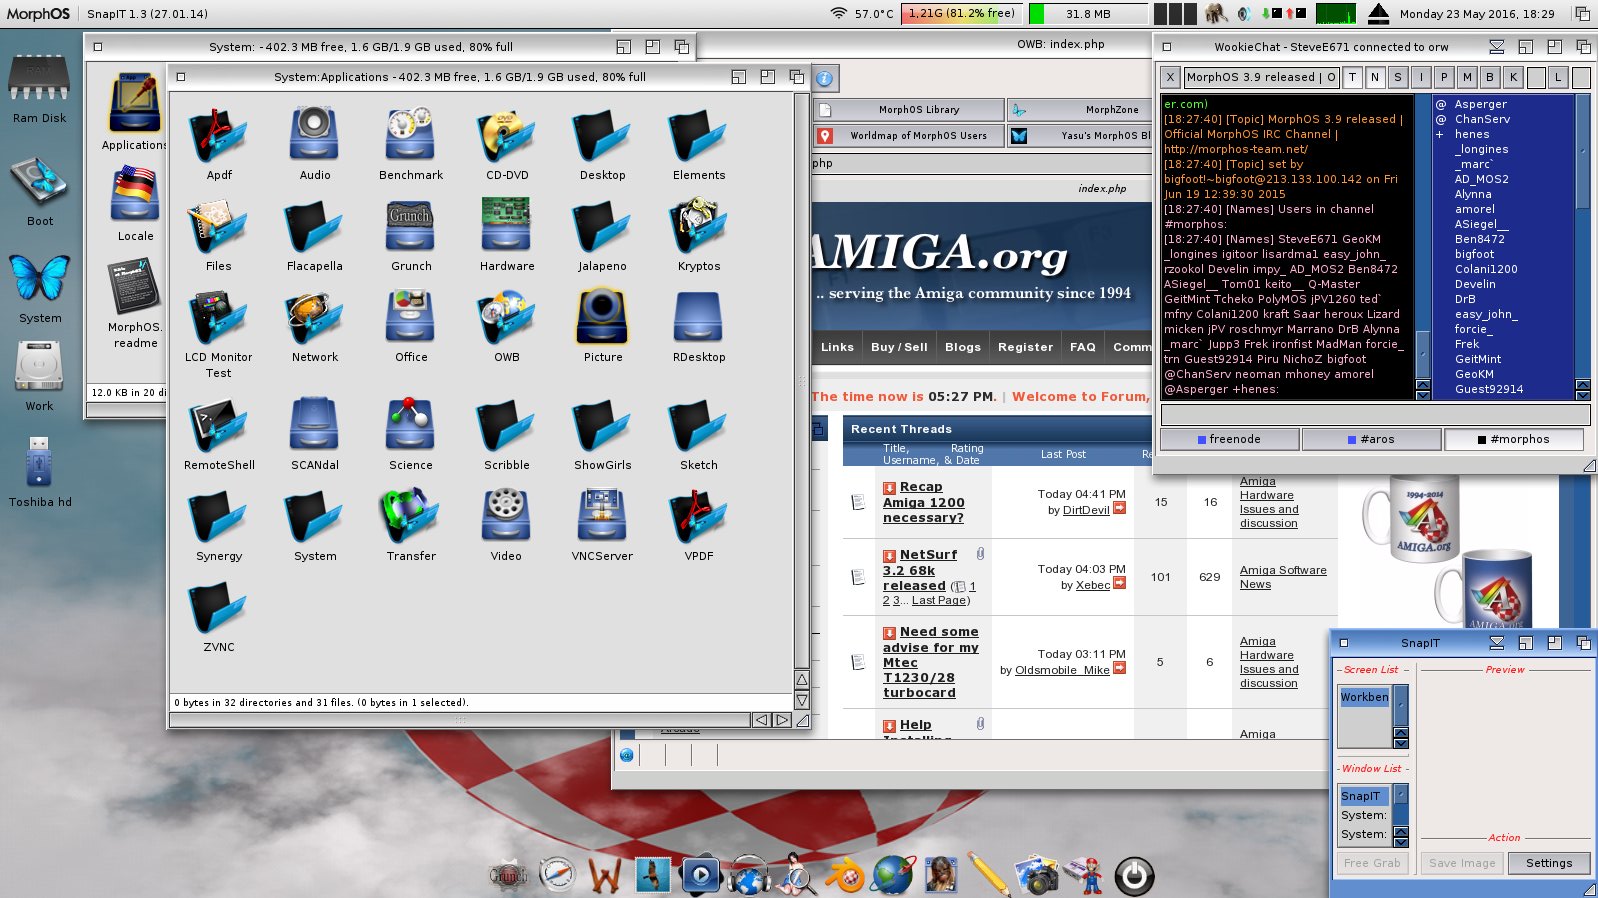Toggle the B channel mode in WookieChat
Viewport: 1598px width, 898px height.
pyautogui.click(x=1490, y=77)
